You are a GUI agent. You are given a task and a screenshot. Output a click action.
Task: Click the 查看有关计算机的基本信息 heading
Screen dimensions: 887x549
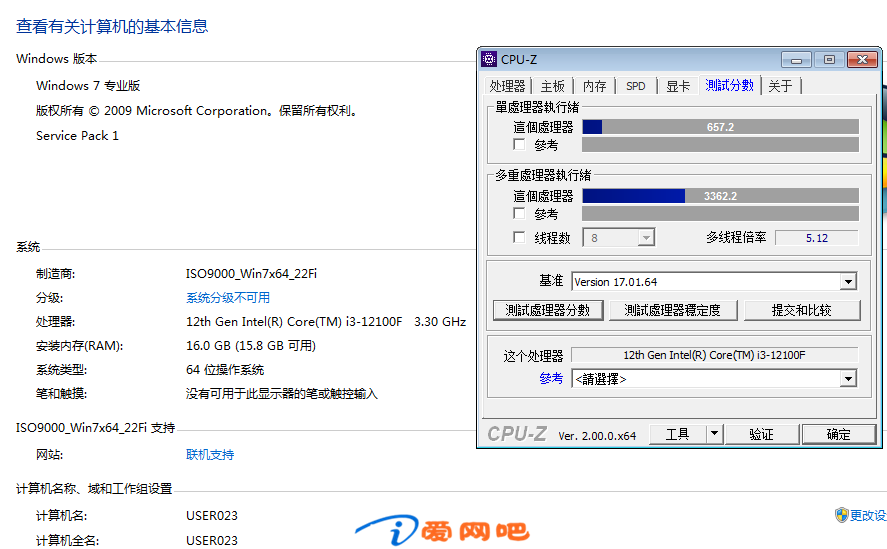point(112,26)
